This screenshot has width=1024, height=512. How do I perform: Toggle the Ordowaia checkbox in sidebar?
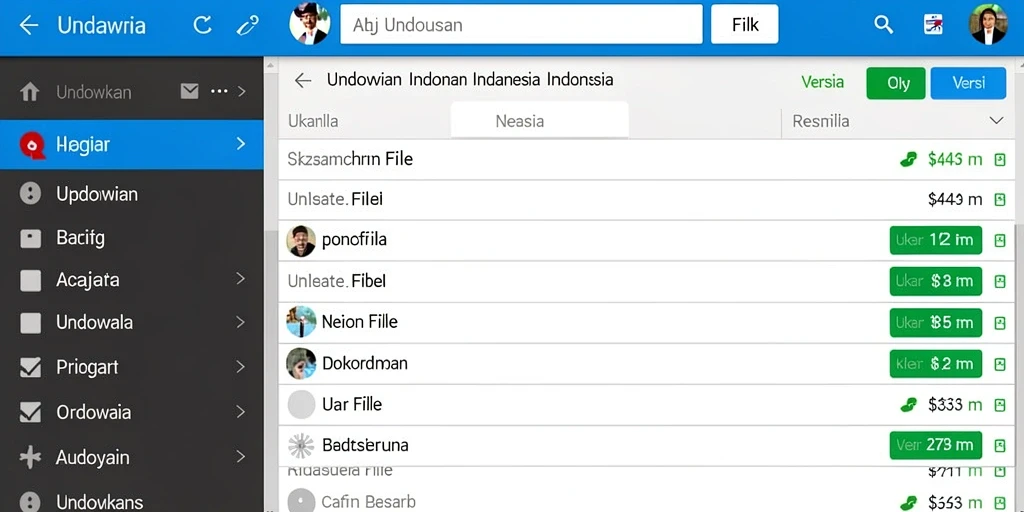pos(30,412)
